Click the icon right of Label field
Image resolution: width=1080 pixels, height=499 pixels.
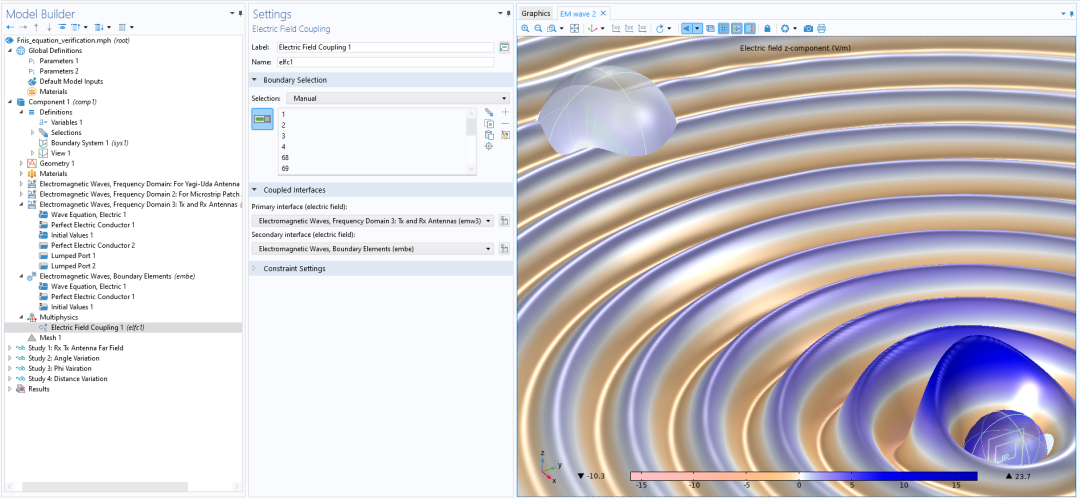click(504, 48)
